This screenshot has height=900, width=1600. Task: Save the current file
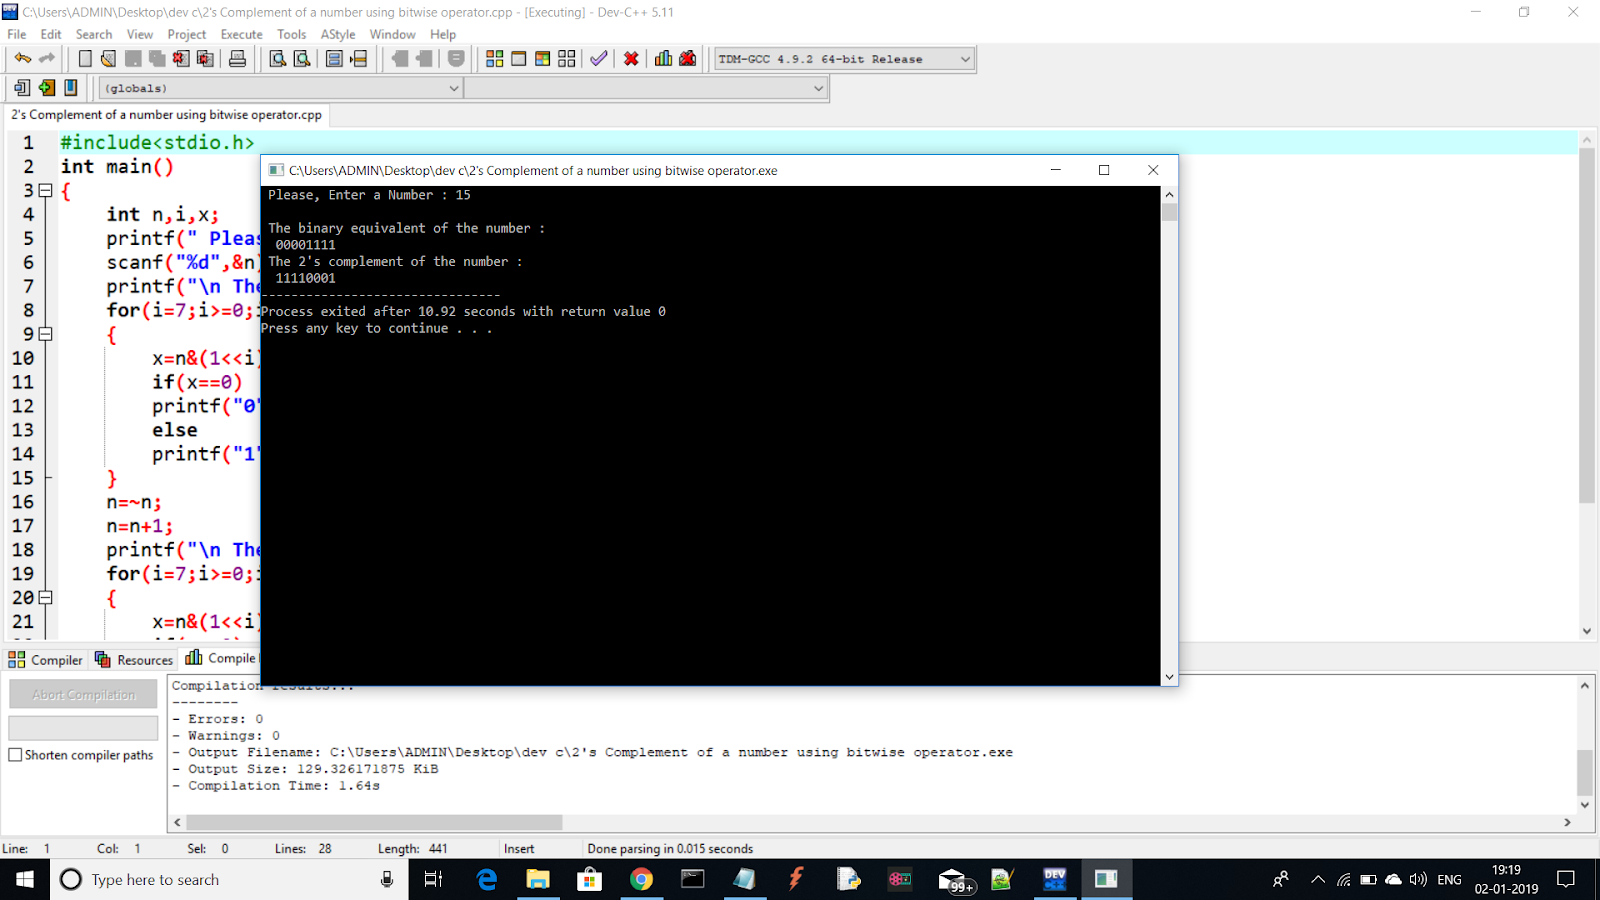(x=133, y=58)
